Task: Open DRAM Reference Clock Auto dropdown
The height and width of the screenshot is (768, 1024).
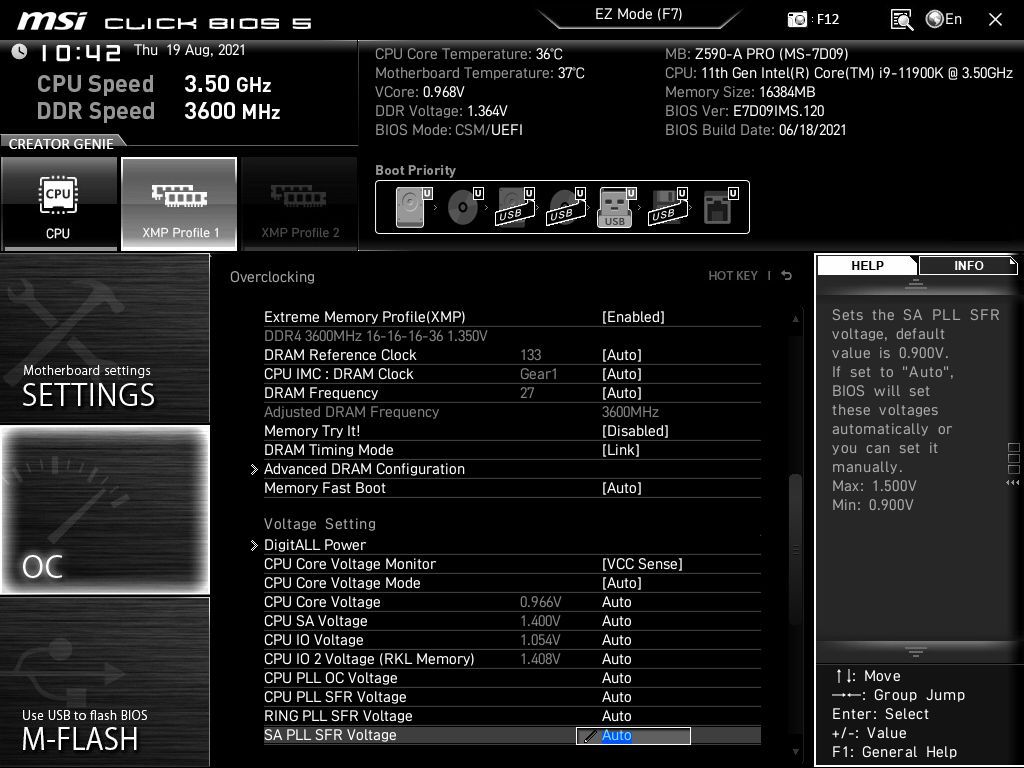Action: 621,355
